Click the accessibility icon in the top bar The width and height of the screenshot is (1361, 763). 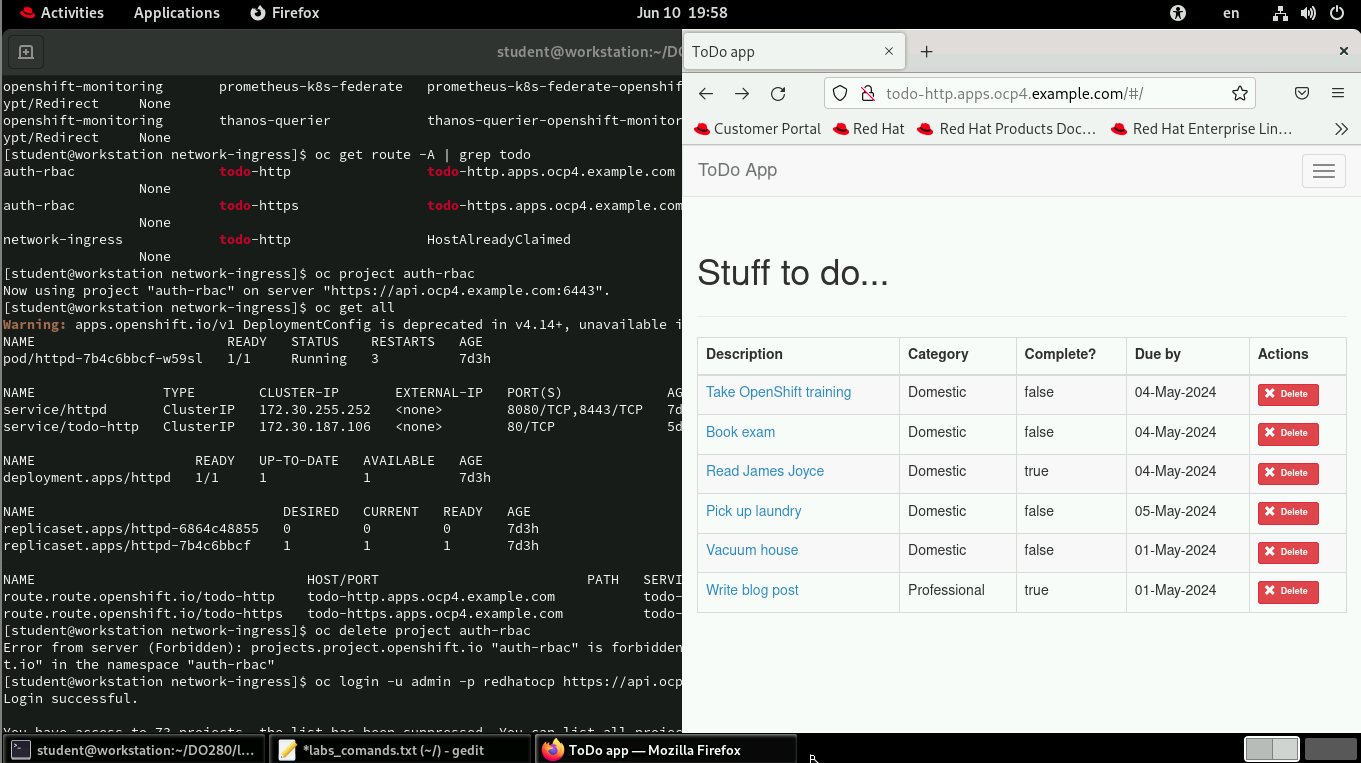click(1178, 13)
